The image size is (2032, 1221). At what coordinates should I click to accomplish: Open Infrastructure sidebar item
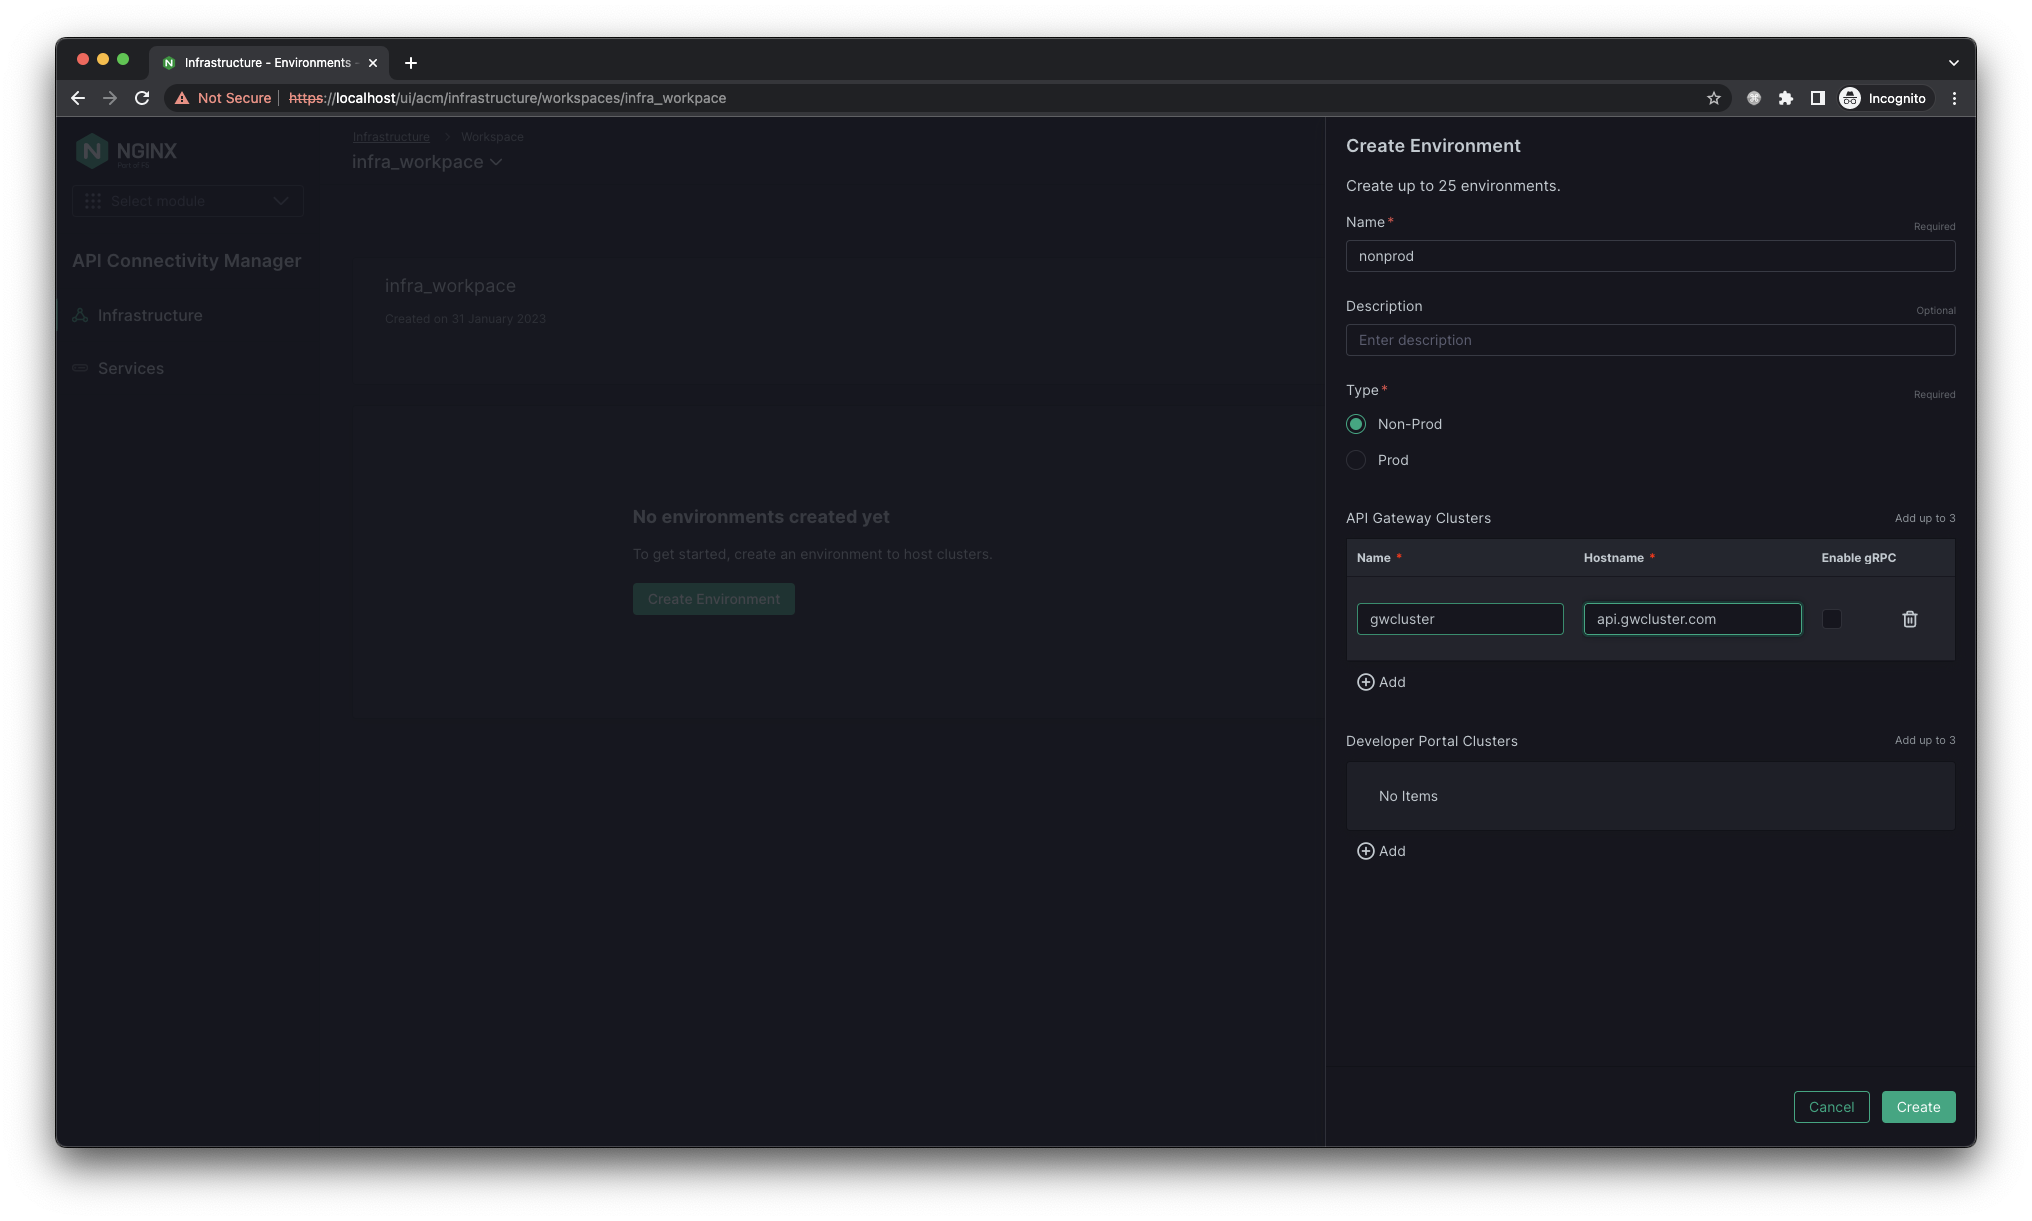coord(150,315)
